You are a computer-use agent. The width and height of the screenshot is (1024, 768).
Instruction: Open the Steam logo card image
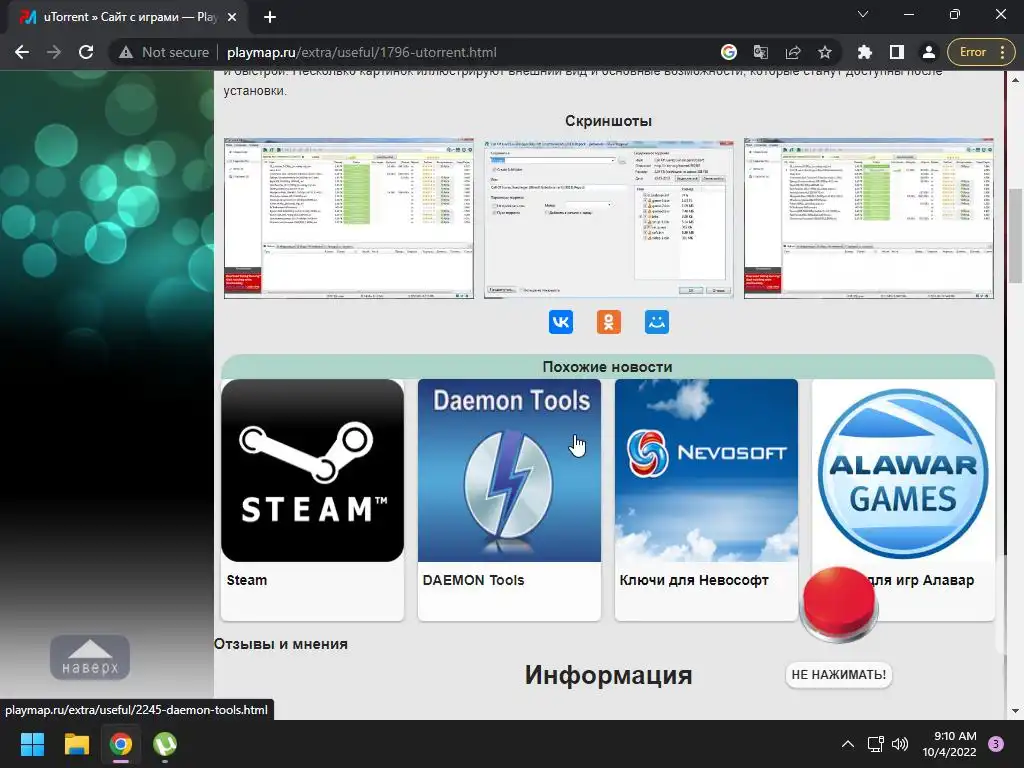312,470
